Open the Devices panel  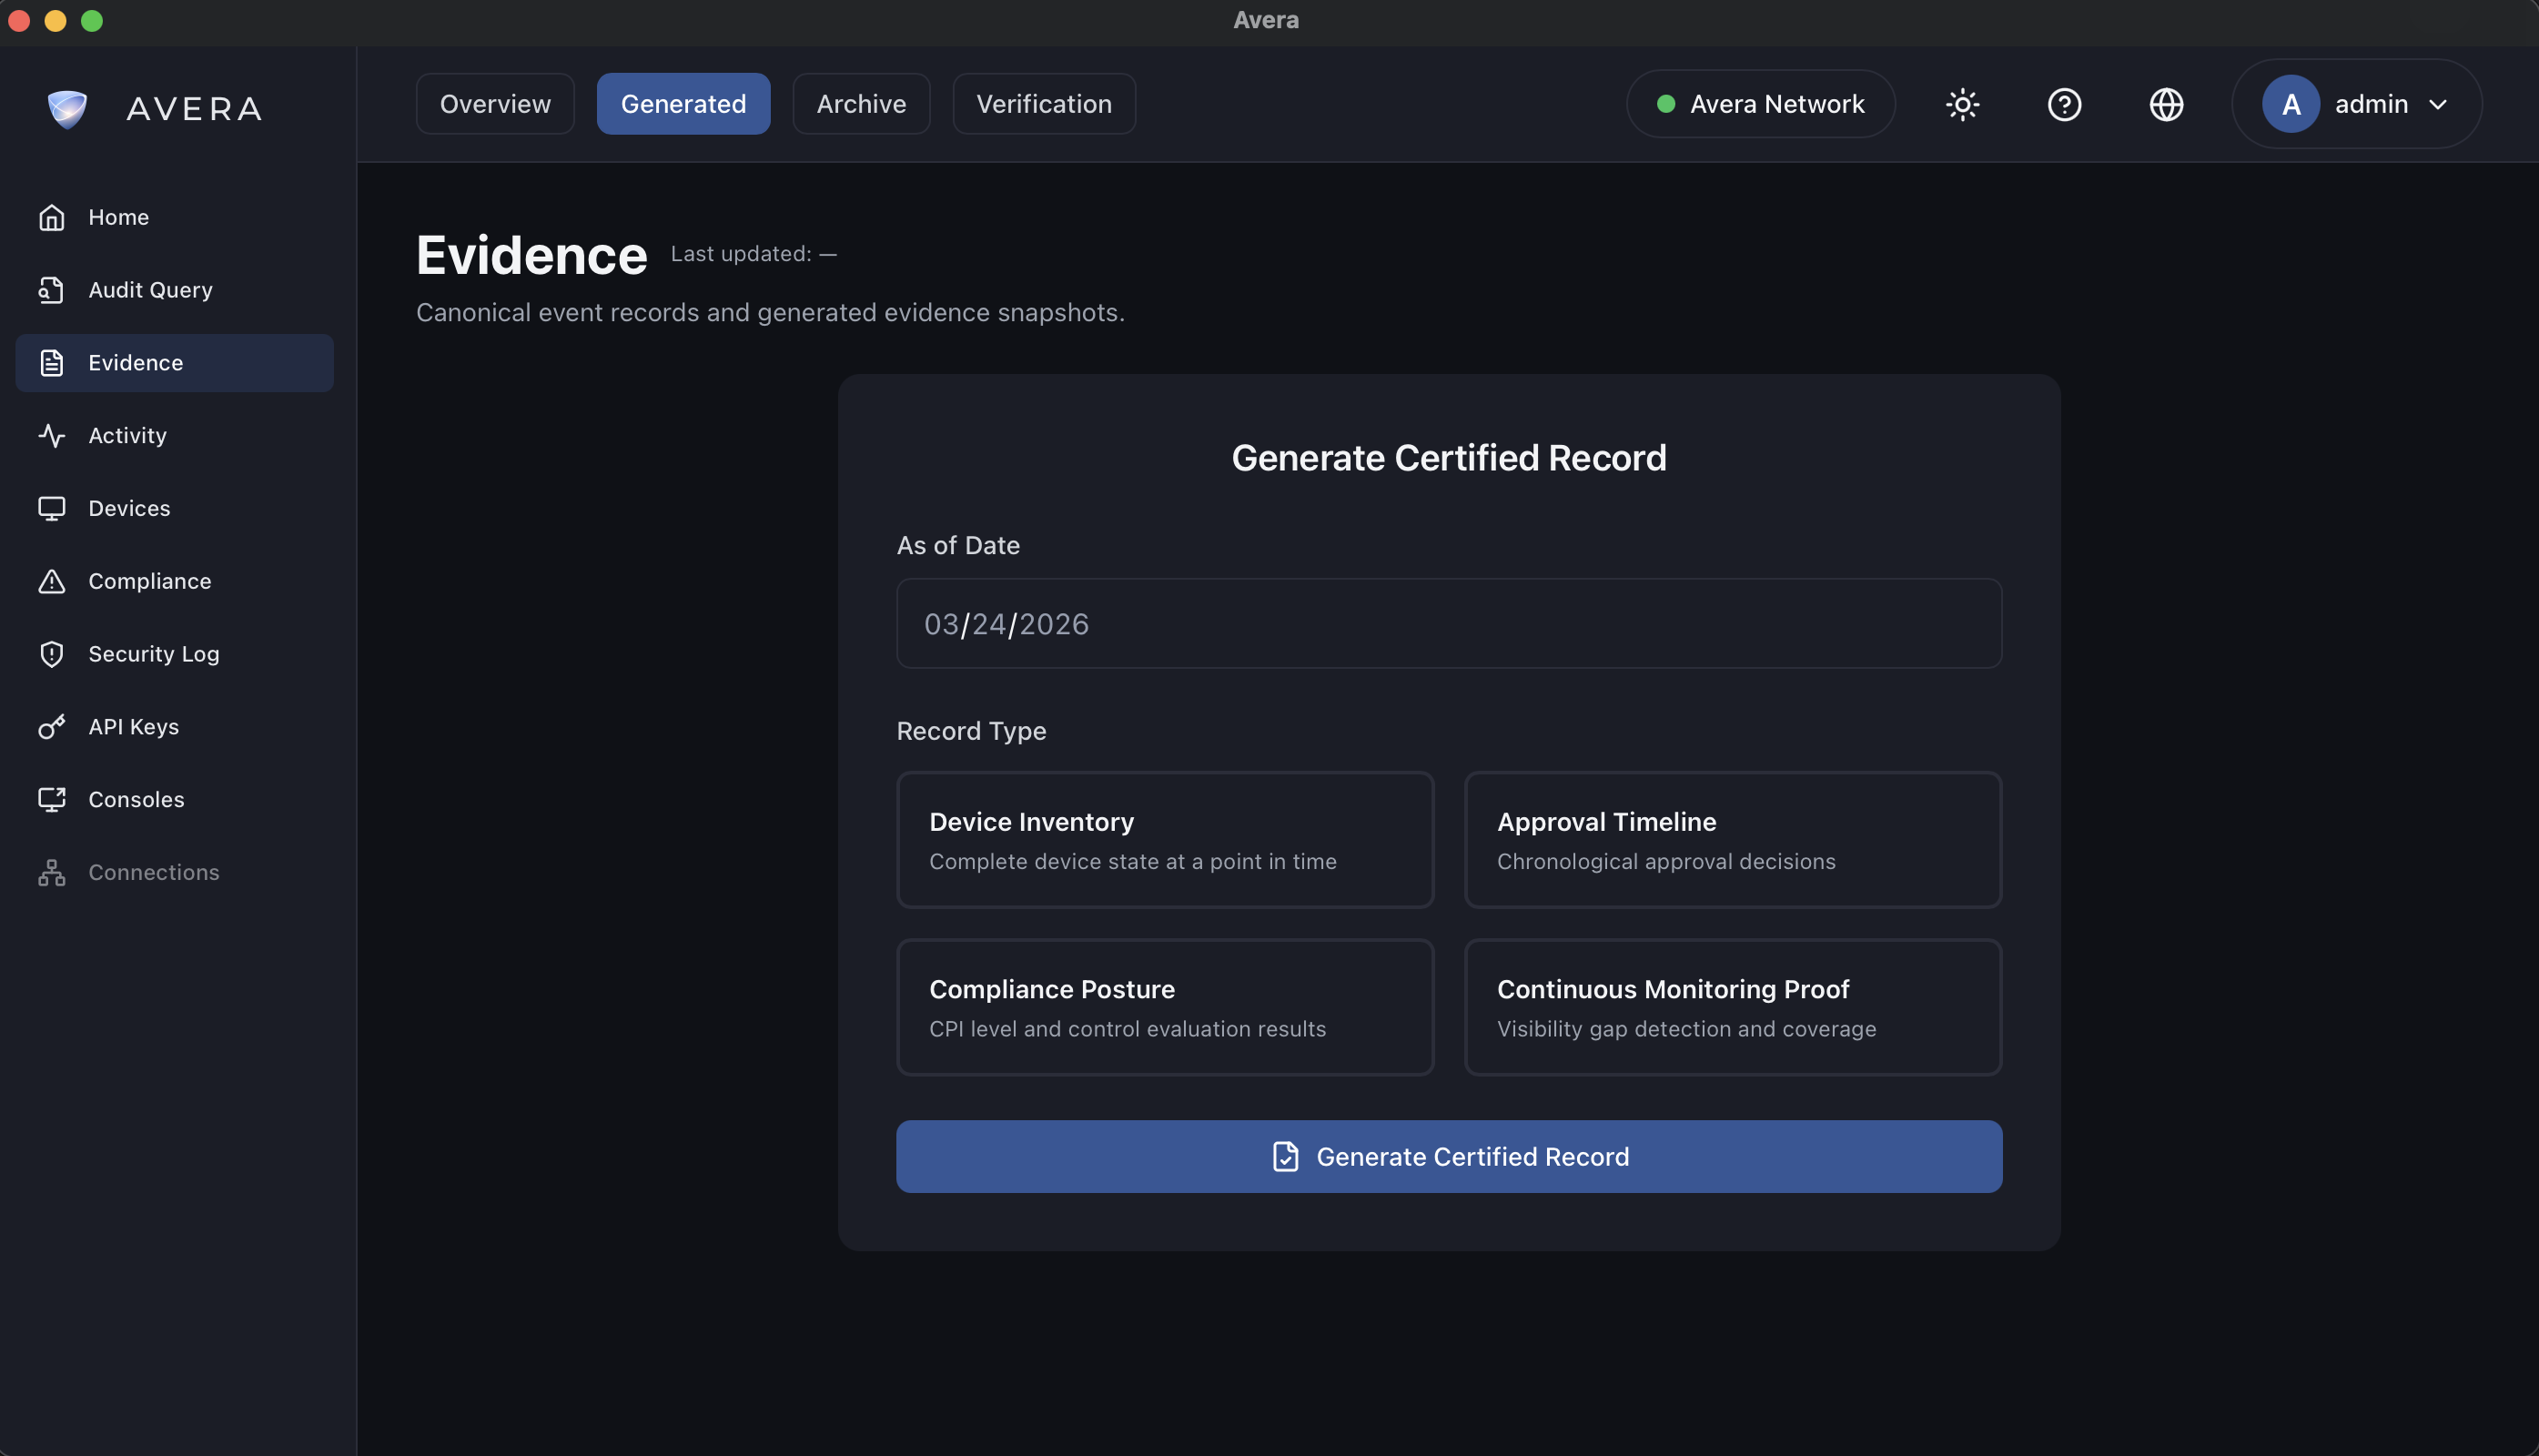click(x=129, y=508)
